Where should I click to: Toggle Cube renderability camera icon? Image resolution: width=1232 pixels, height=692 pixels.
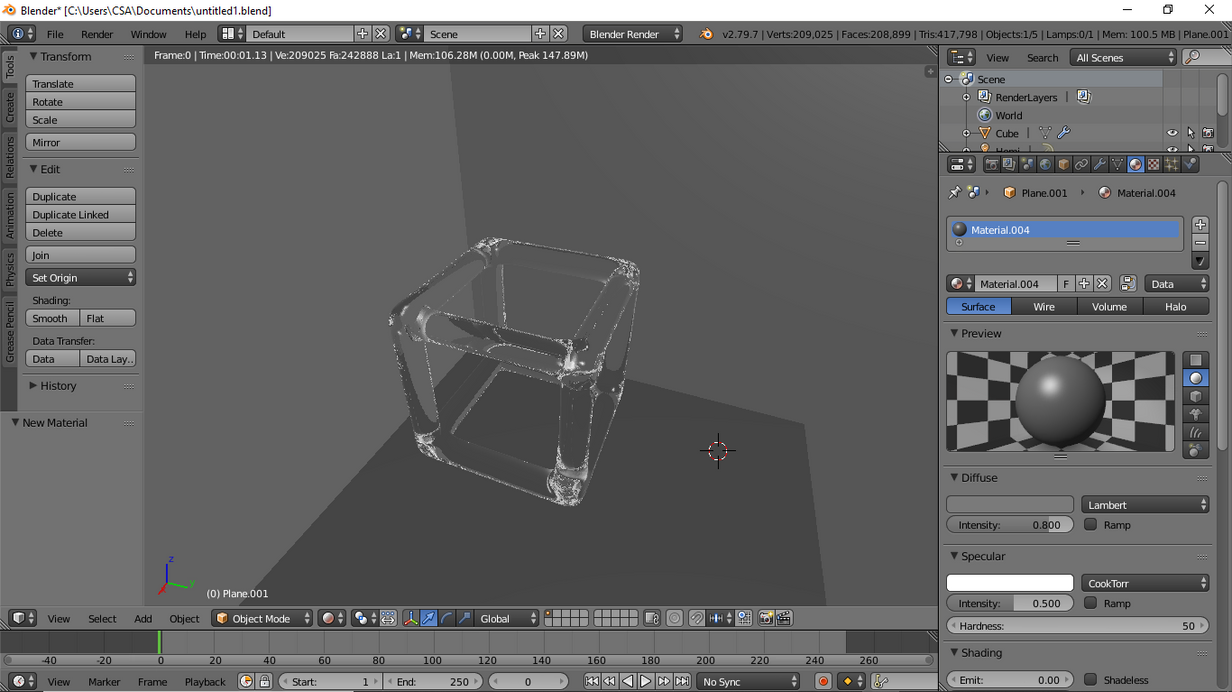click(1208, 133)
